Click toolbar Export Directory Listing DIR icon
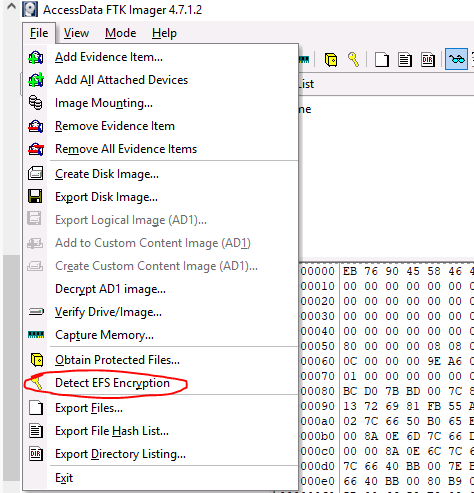Image resolution: width=474 pixels, height=493 pixels. pos(428,60)
